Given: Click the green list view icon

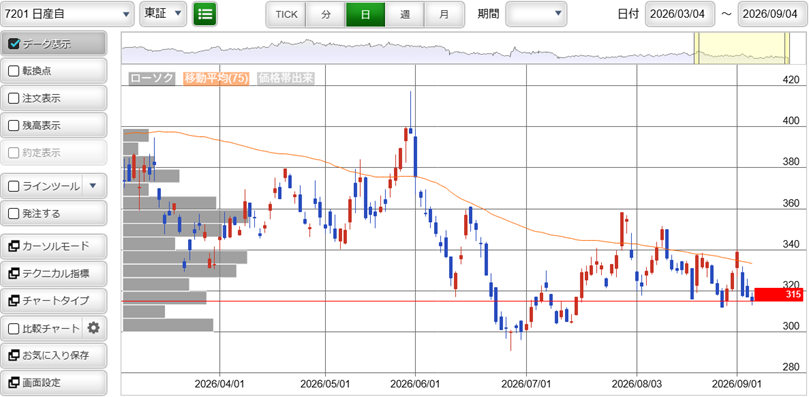Looking at the screenshot, I should click(205, 14).
